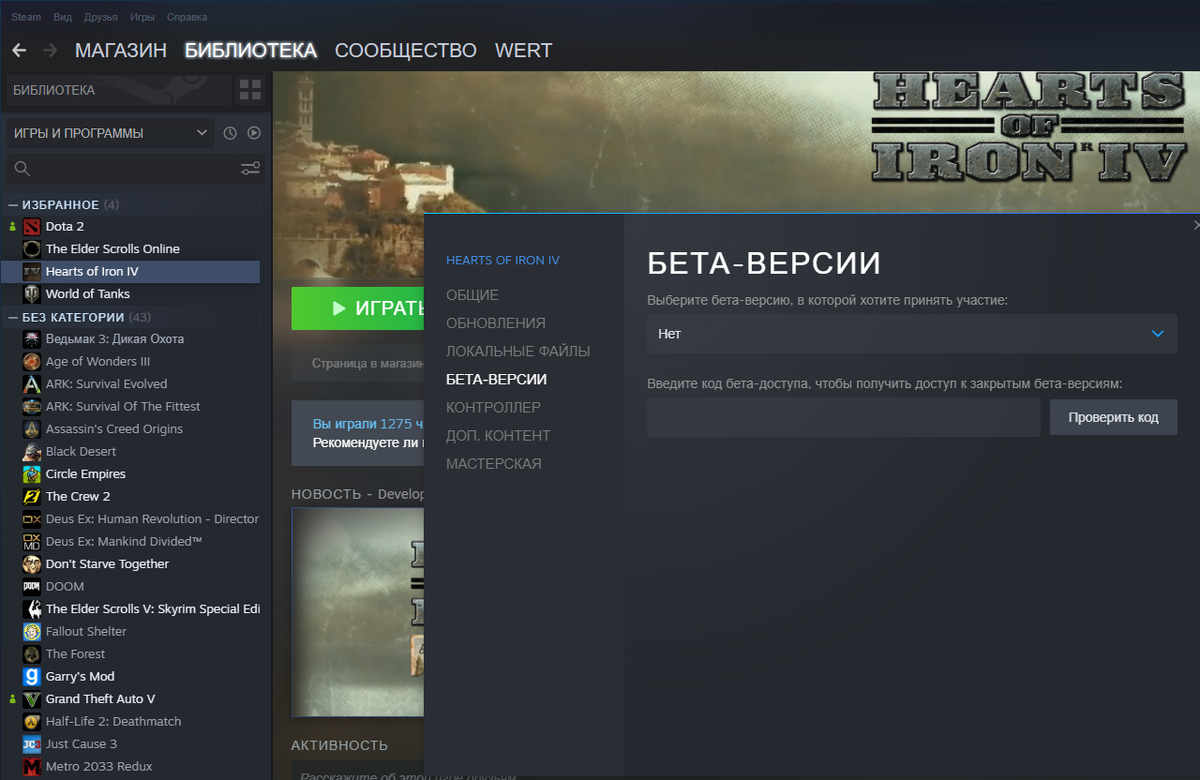This screenshot has height=780, width=1200.
Task: Click the library search magnifier icon
Action: (23, 168)
